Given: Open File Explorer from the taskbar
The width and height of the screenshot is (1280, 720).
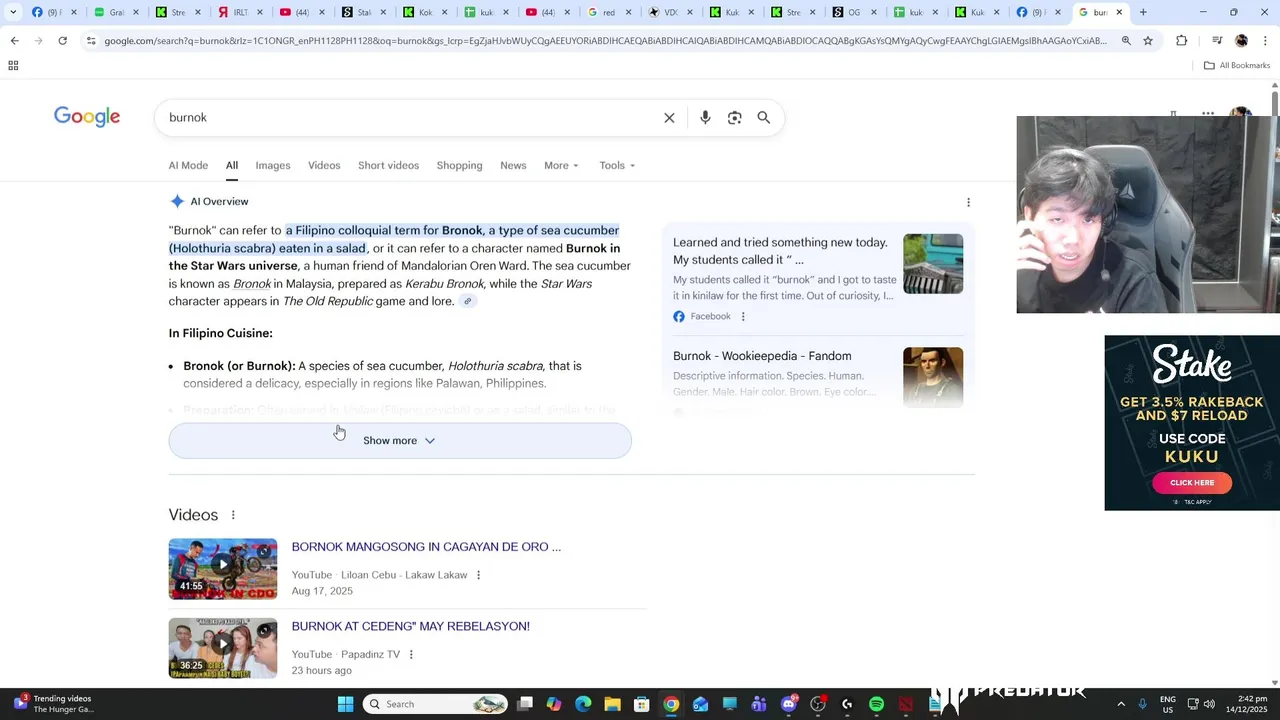Looking at the screenshot, I should point(612,704).
